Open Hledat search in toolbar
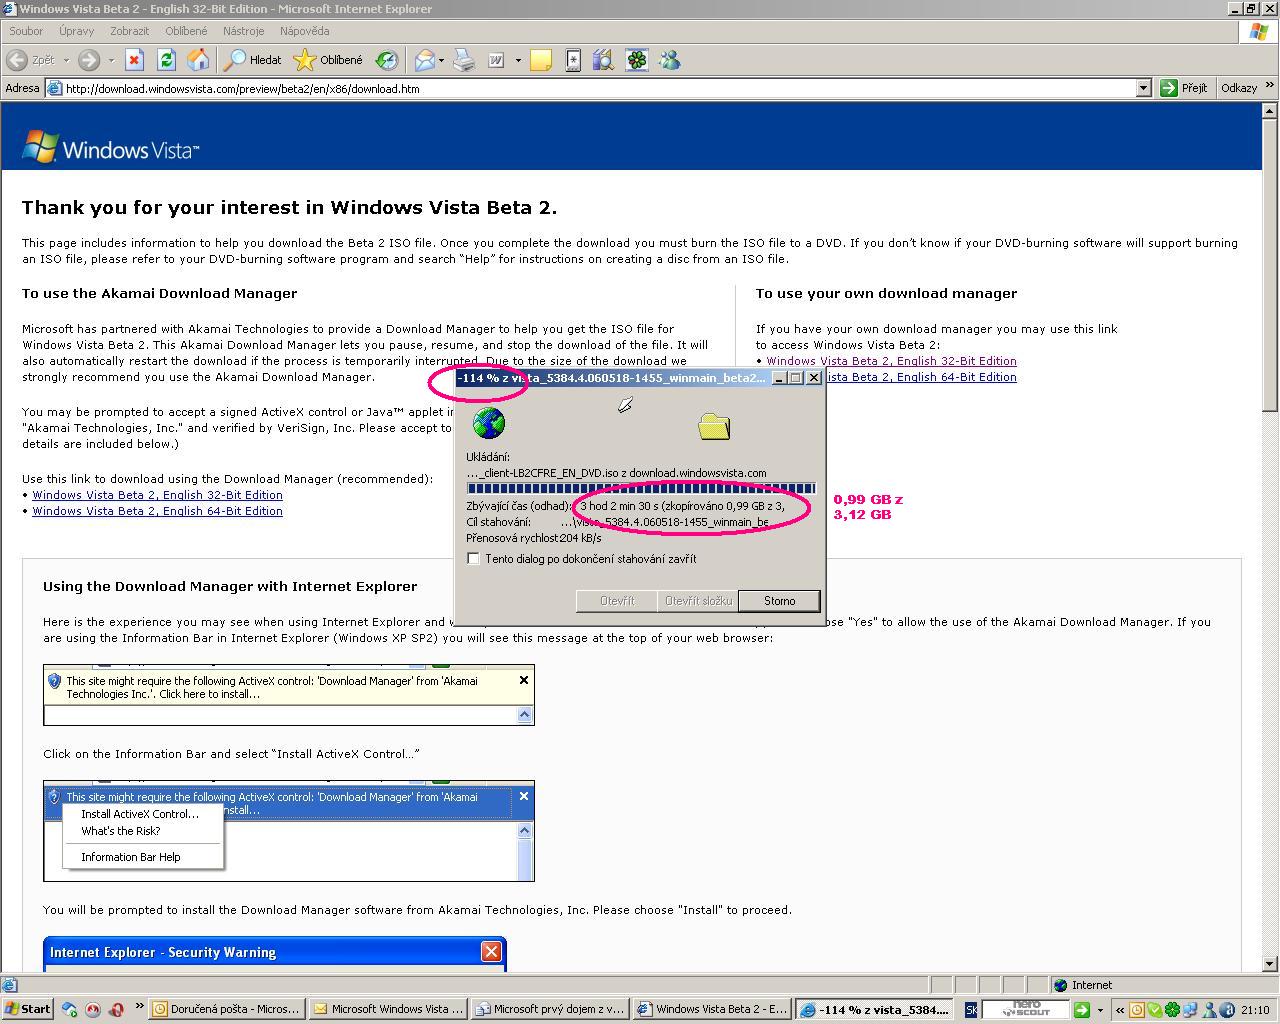The width and height of the screenshot is (1280, 1024). (252, 60)
